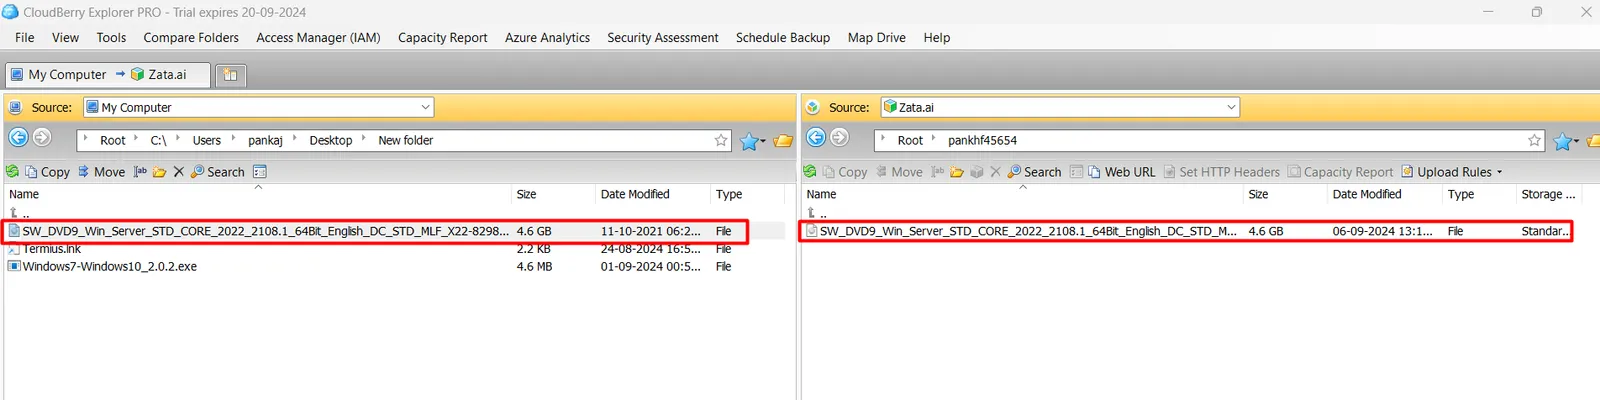This screenshot has height=400, width=1600.
Task: Open the Help menu
Action: 936,37
